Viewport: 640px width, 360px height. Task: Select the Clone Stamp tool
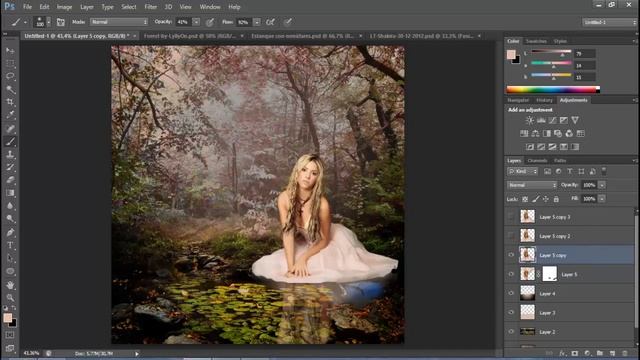click(10, 154)
